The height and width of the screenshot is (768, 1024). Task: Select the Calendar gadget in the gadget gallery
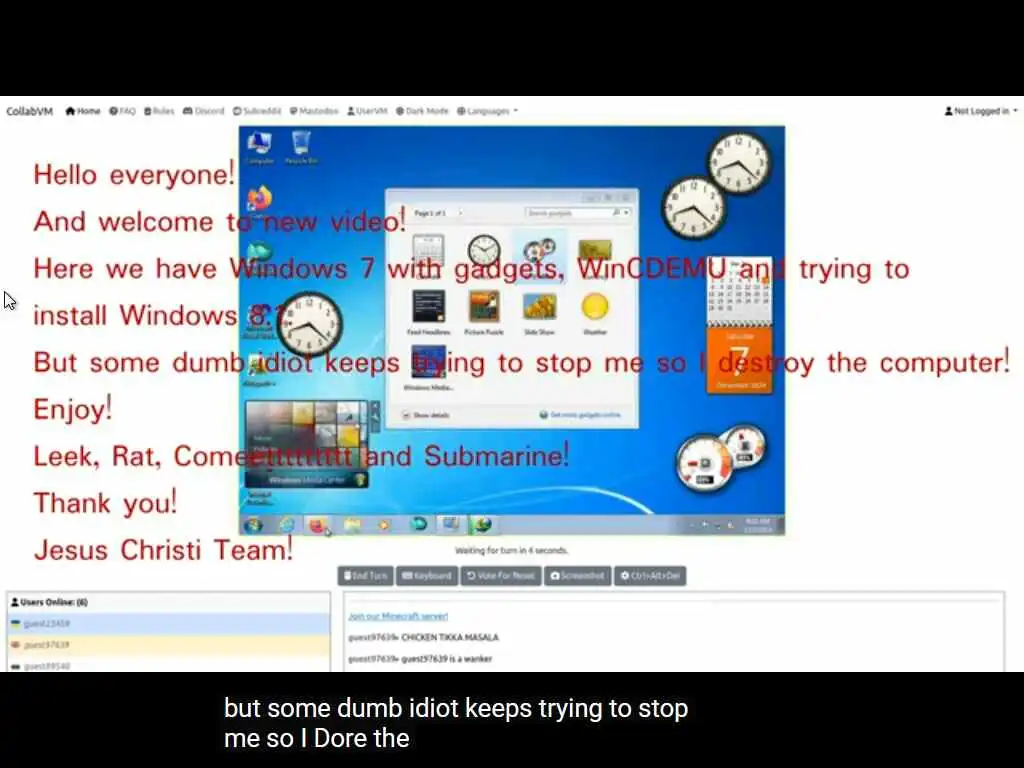pos(428,252)
